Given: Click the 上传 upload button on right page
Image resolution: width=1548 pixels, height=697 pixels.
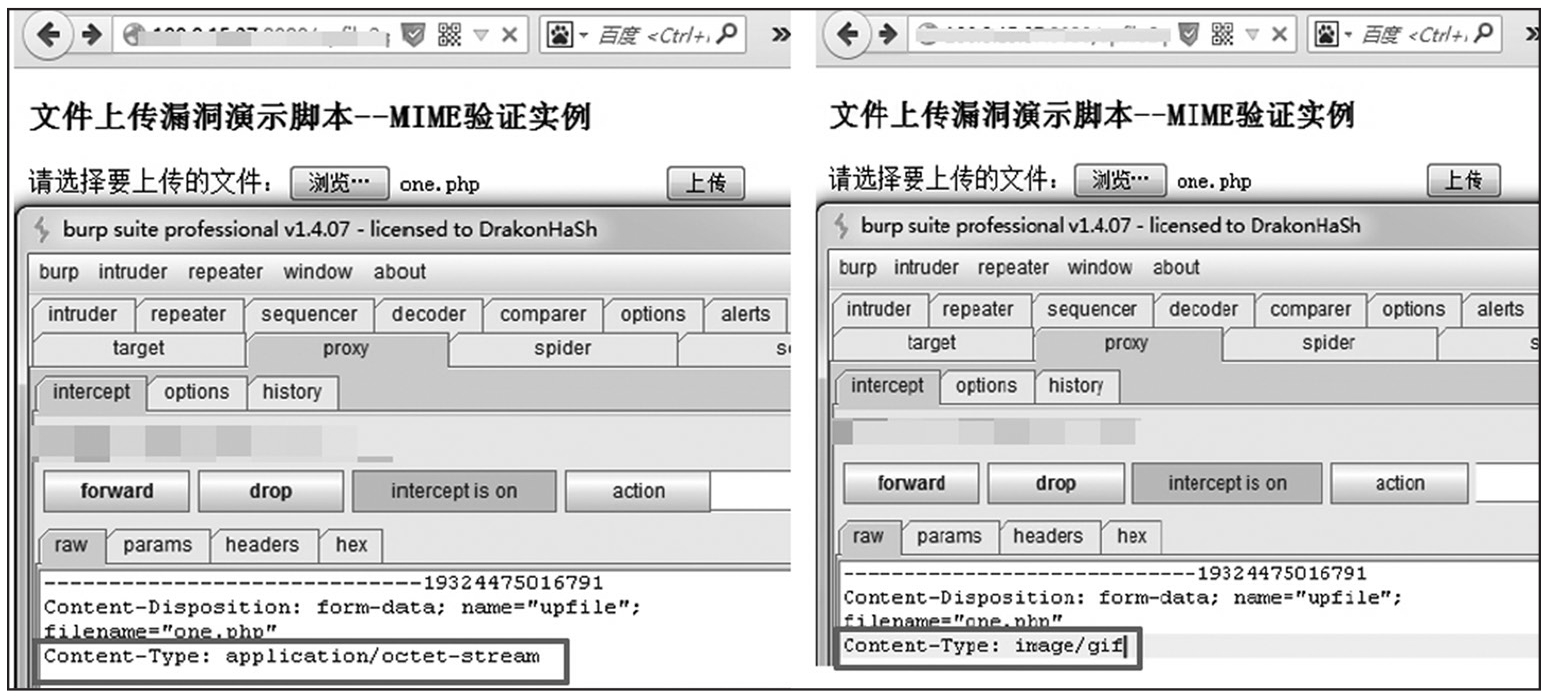Looking at the screenshot, I should coord(1465,180).
